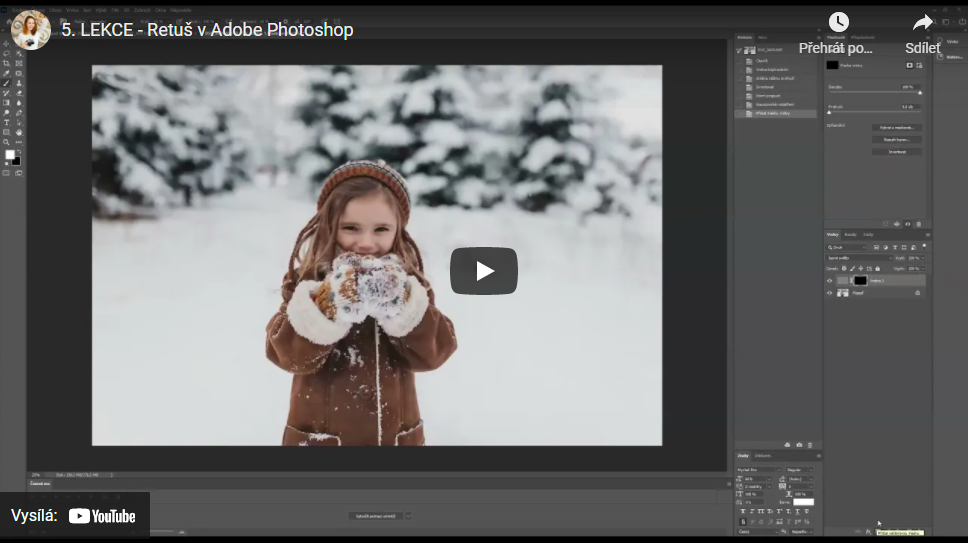Select the Crop tool
Image resolution: width=968 pixels, height=543 pixels.
click(x=6, y=63)
